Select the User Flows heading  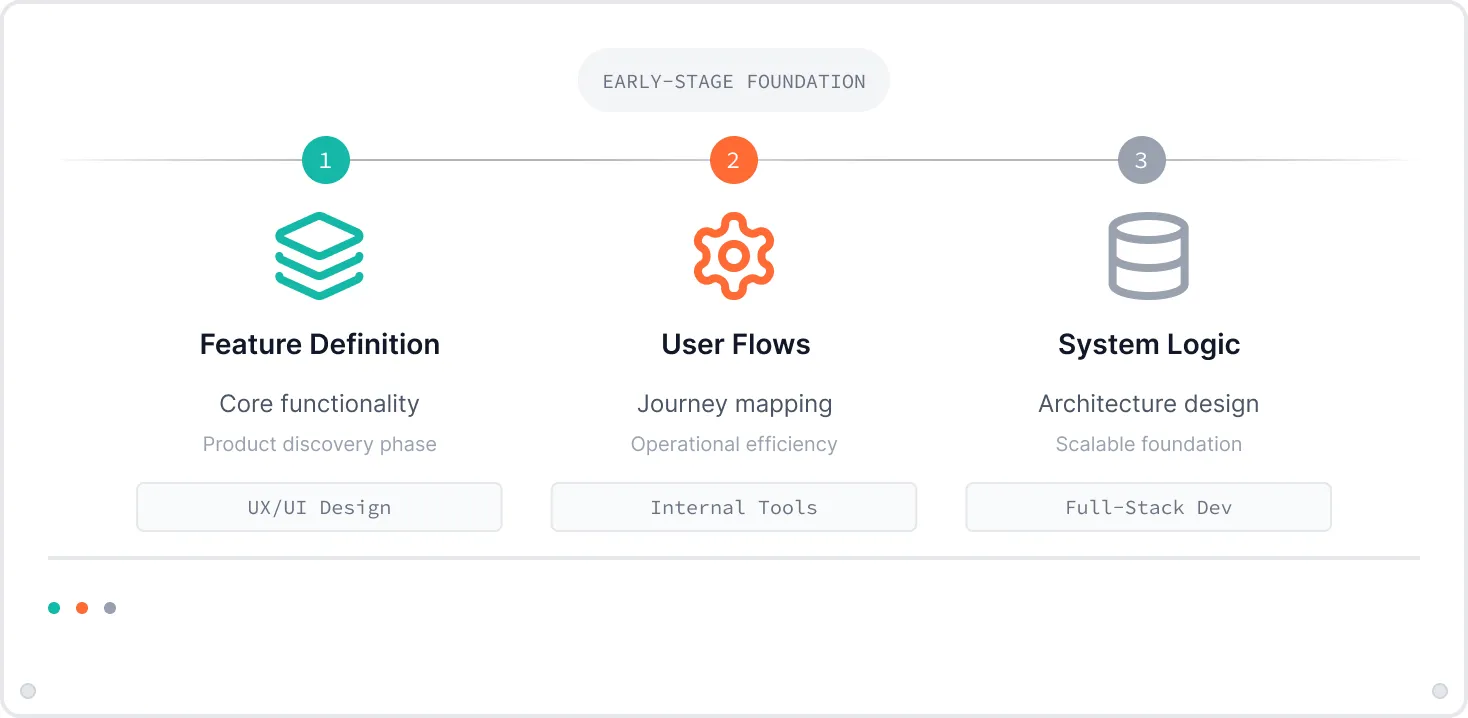coord(734,344)
